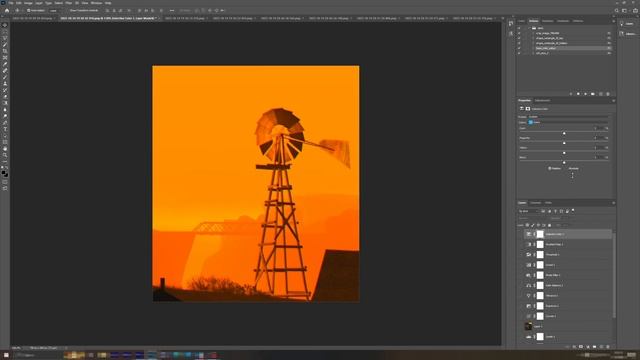Toggle Show Transform Controls checkbox
Screen dimensions: 640x360
coord(68,11)
